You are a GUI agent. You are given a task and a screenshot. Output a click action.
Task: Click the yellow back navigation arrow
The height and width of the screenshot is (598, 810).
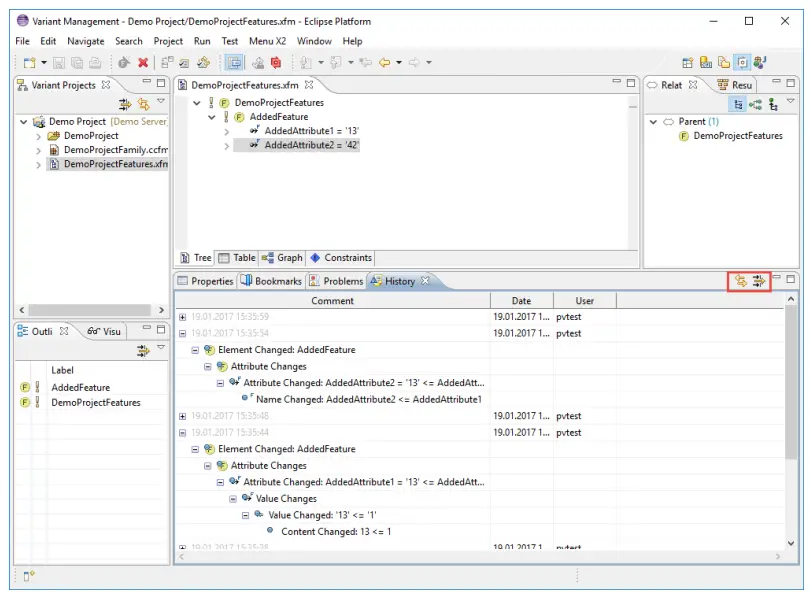pos(385,62)
